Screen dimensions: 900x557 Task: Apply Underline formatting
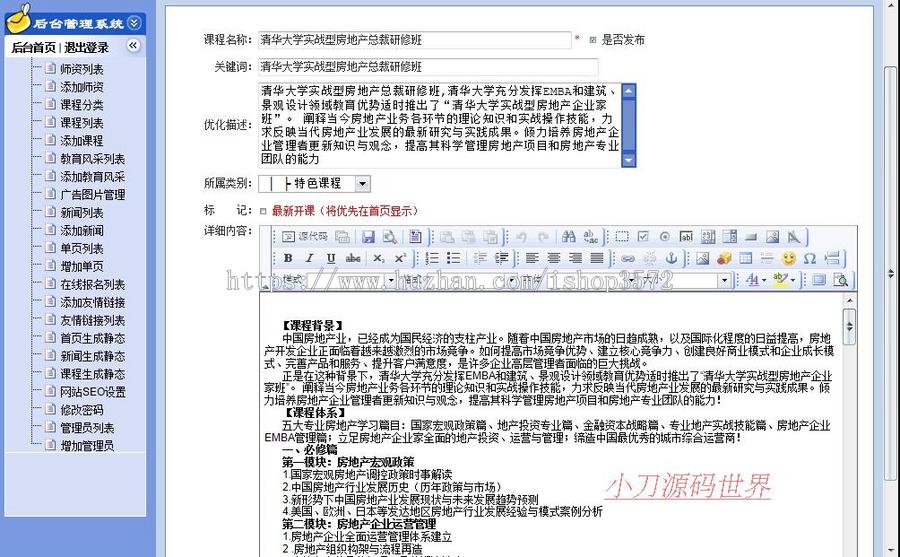pyautogui.click(x=331, y=258)
